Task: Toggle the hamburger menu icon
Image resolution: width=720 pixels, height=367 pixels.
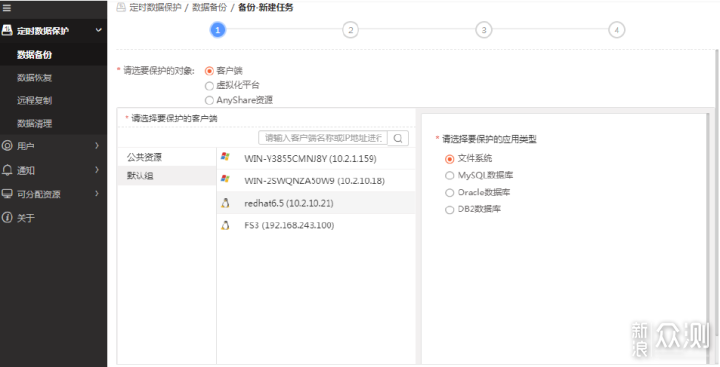Action: coord(7,7)
